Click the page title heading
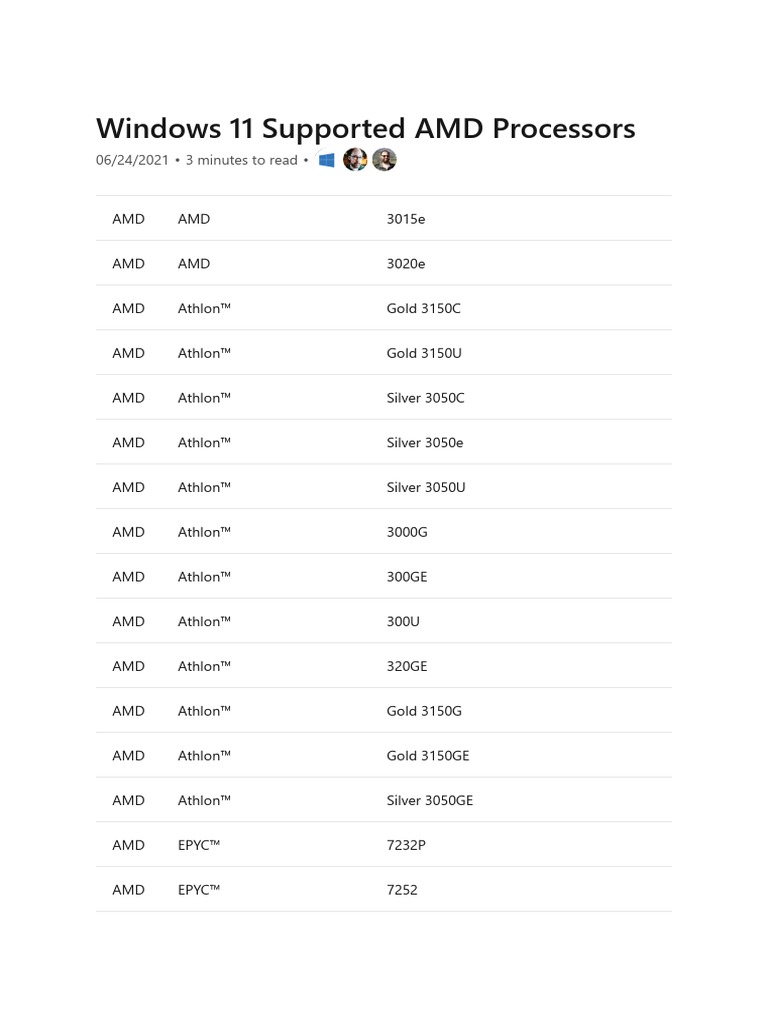Viewport: 768px width, 1024px height. point(365,128)
